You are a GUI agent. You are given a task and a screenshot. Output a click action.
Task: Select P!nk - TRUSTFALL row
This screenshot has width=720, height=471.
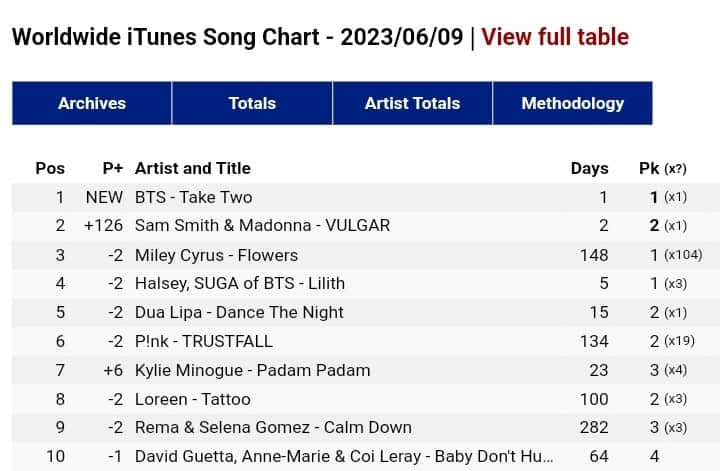click(x=204, y=341)
